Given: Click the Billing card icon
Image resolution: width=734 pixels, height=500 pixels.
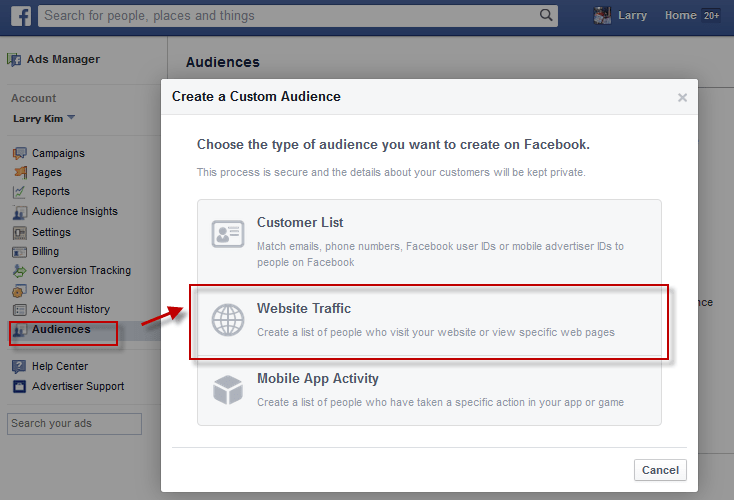Looking at the screenshot, I should pos(19,252).
